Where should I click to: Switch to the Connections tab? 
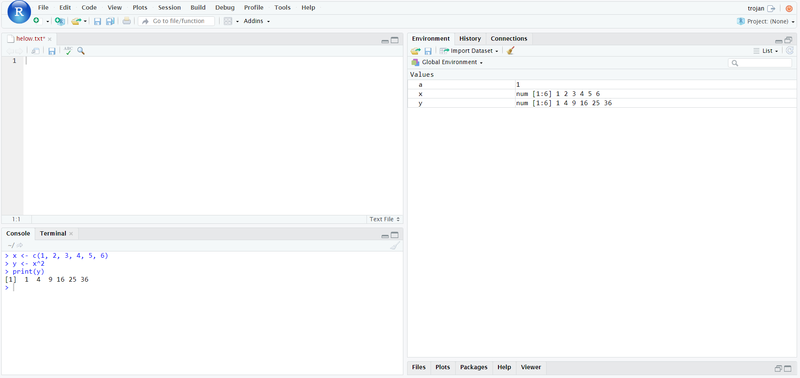coord(509,38)
